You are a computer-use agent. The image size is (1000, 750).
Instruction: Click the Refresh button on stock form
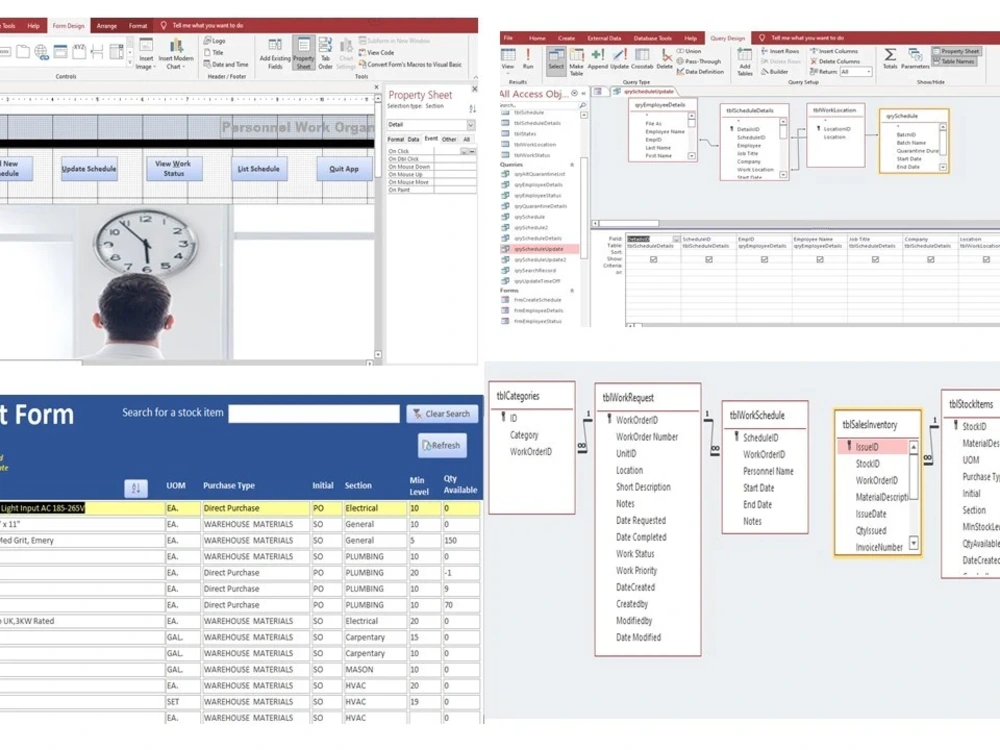point(442,445)
